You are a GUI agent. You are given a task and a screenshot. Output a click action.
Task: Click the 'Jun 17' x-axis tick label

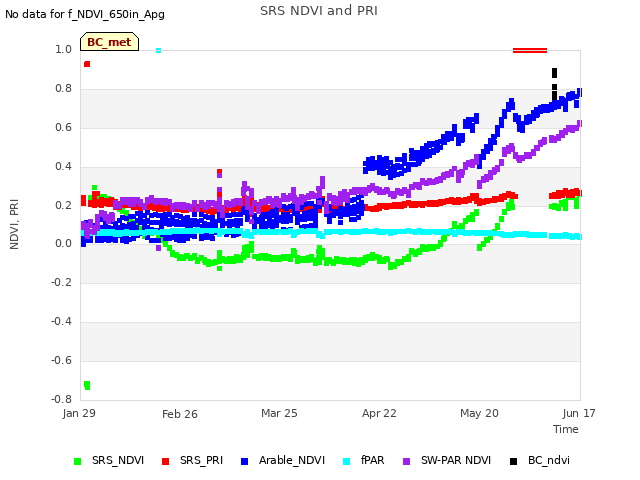[579, 413]
